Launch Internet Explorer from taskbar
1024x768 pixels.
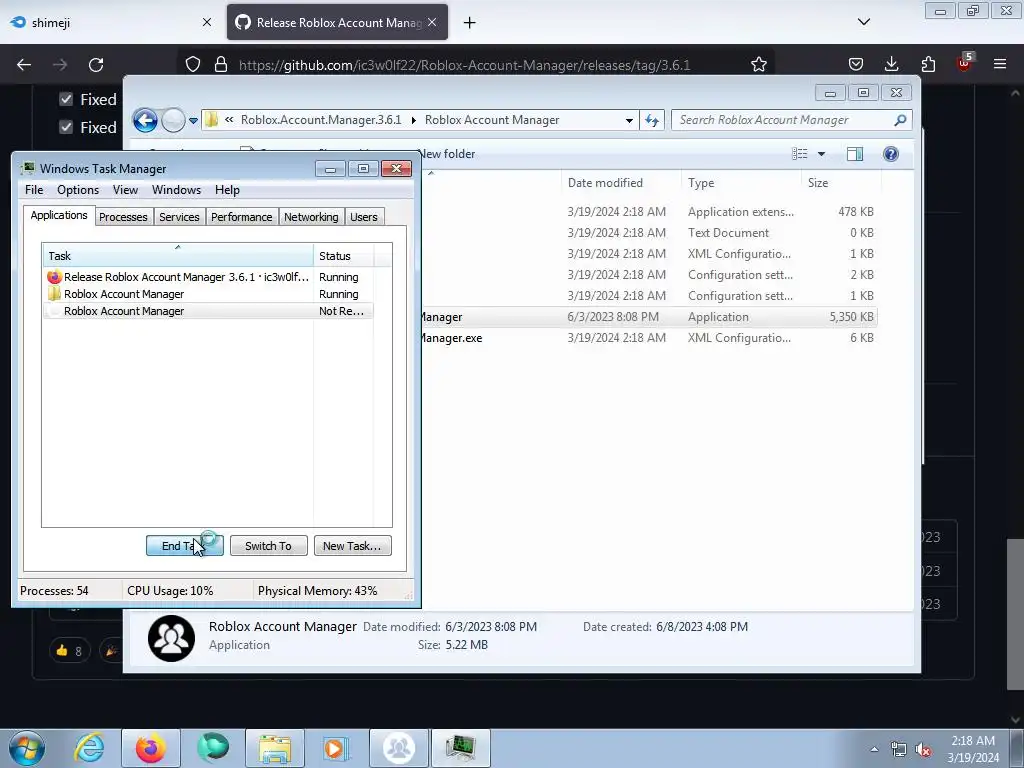[89, 748]
